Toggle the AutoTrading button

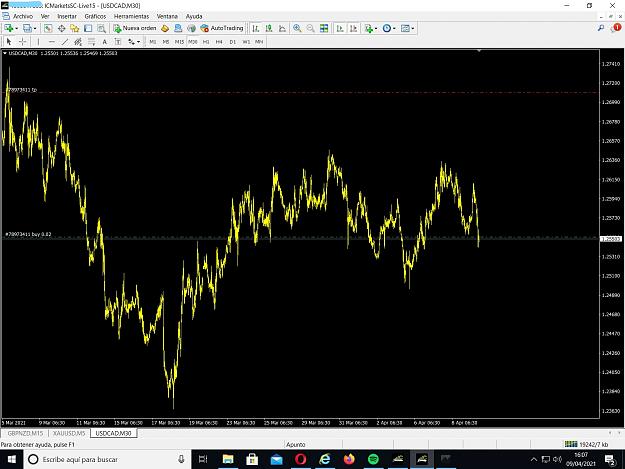pos(222,28)
